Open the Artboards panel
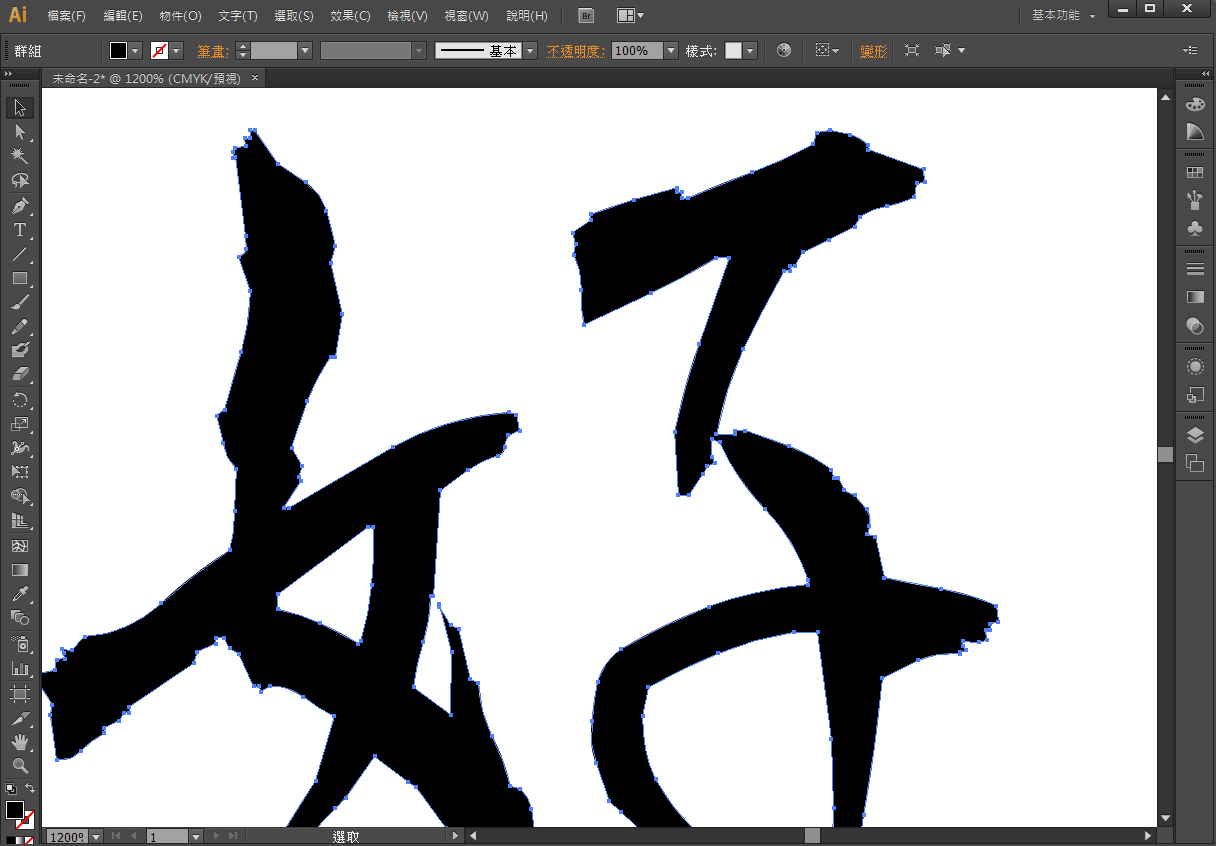Screen dimensions: 1216x846 point(1194,463)
